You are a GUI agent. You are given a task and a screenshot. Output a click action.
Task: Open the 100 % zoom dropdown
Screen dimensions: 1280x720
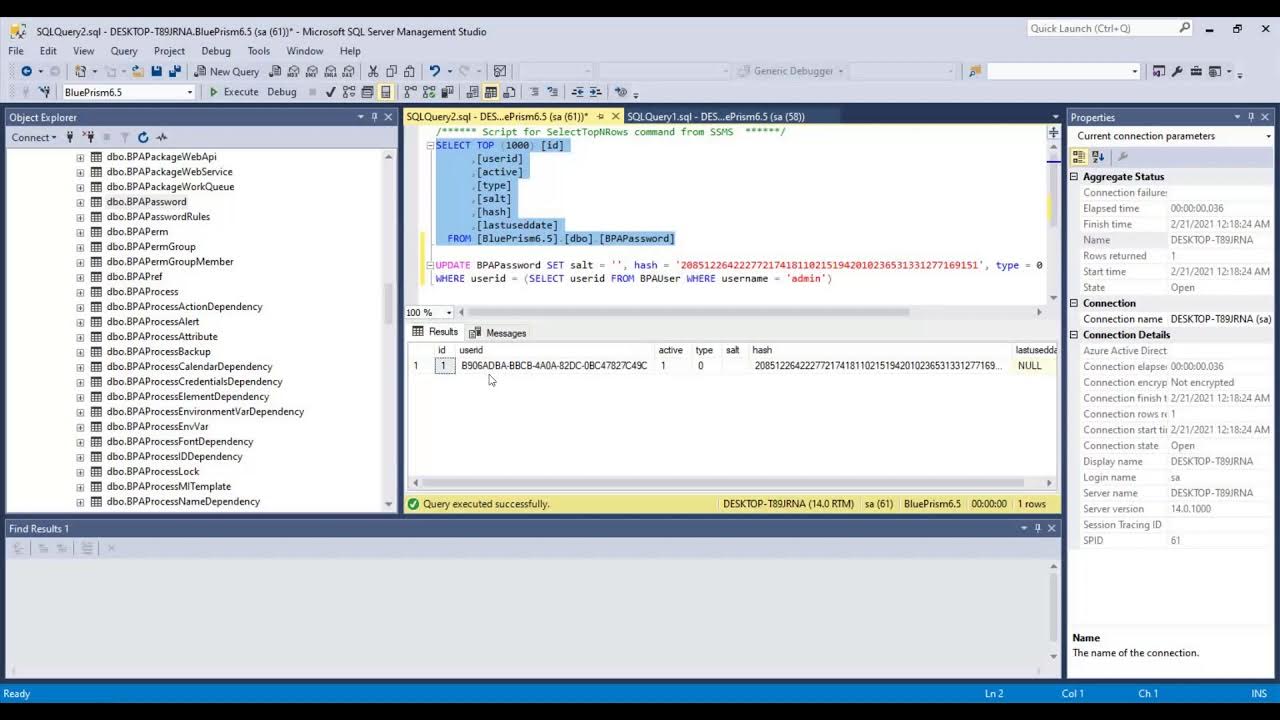coord(449,312)
